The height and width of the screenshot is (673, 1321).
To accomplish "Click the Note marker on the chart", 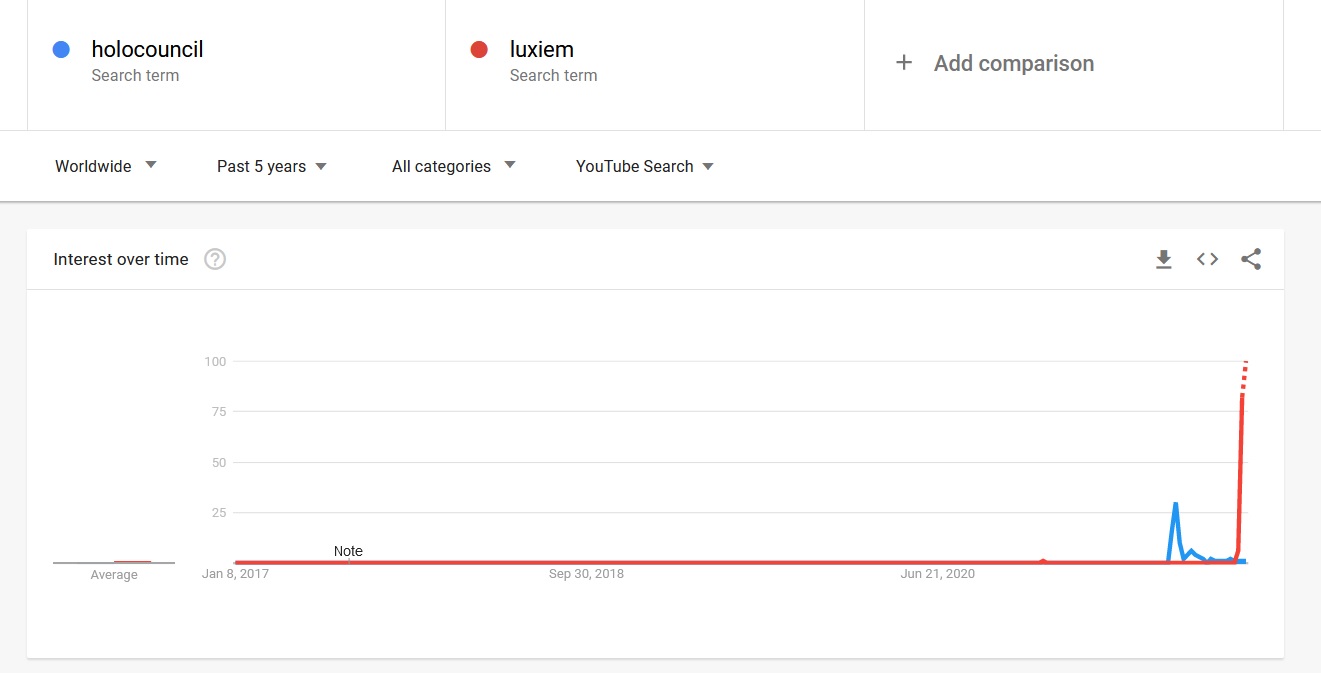I will pyautogui.click(x=348, y=551).
